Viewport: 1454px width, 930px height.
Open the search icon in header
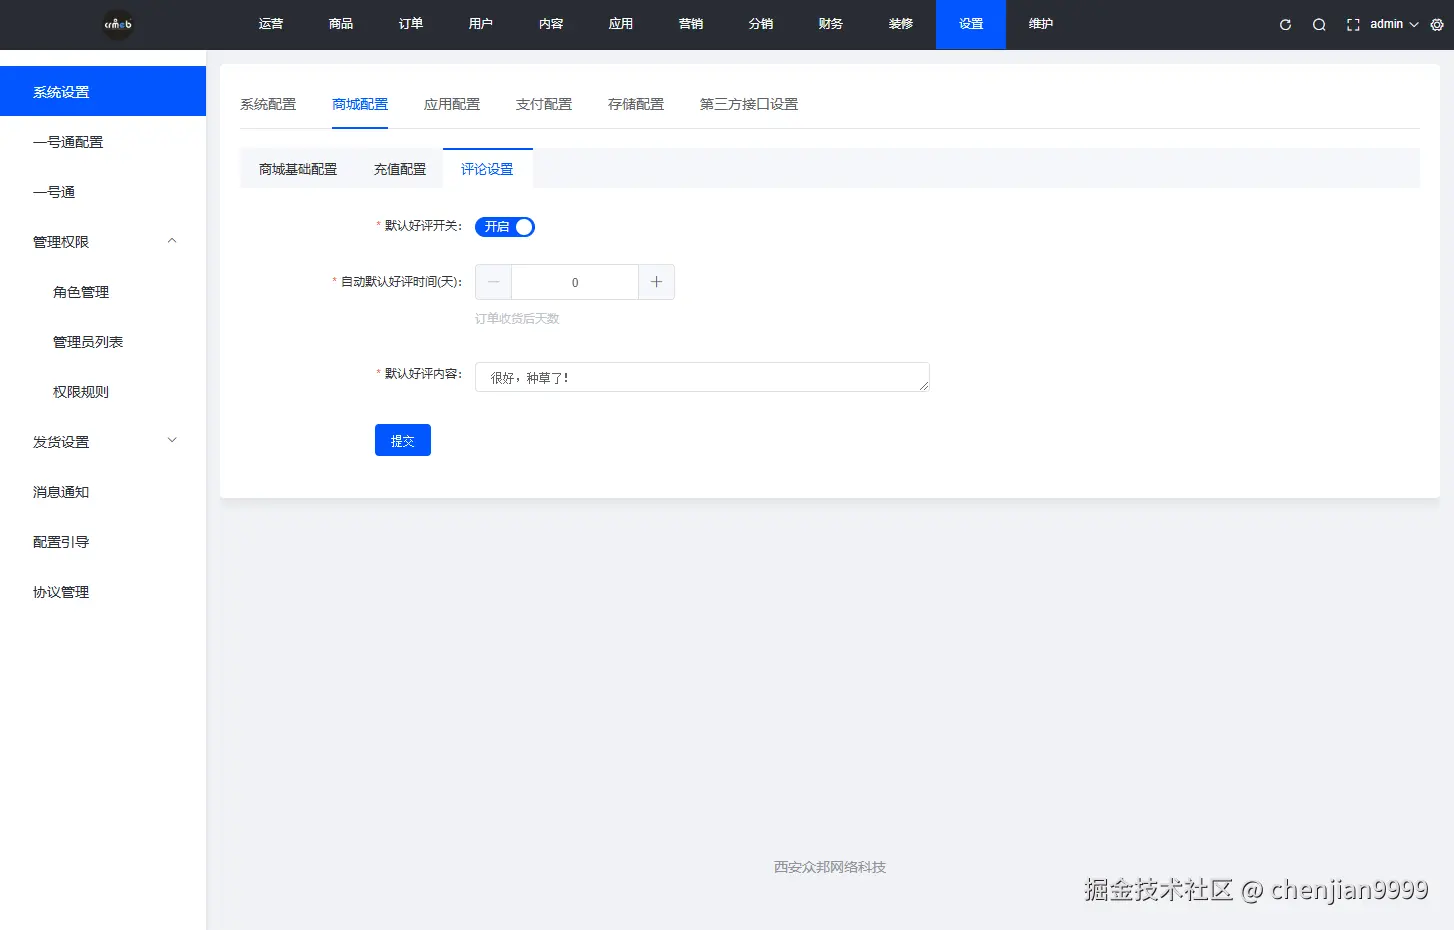coord(1319,25)
